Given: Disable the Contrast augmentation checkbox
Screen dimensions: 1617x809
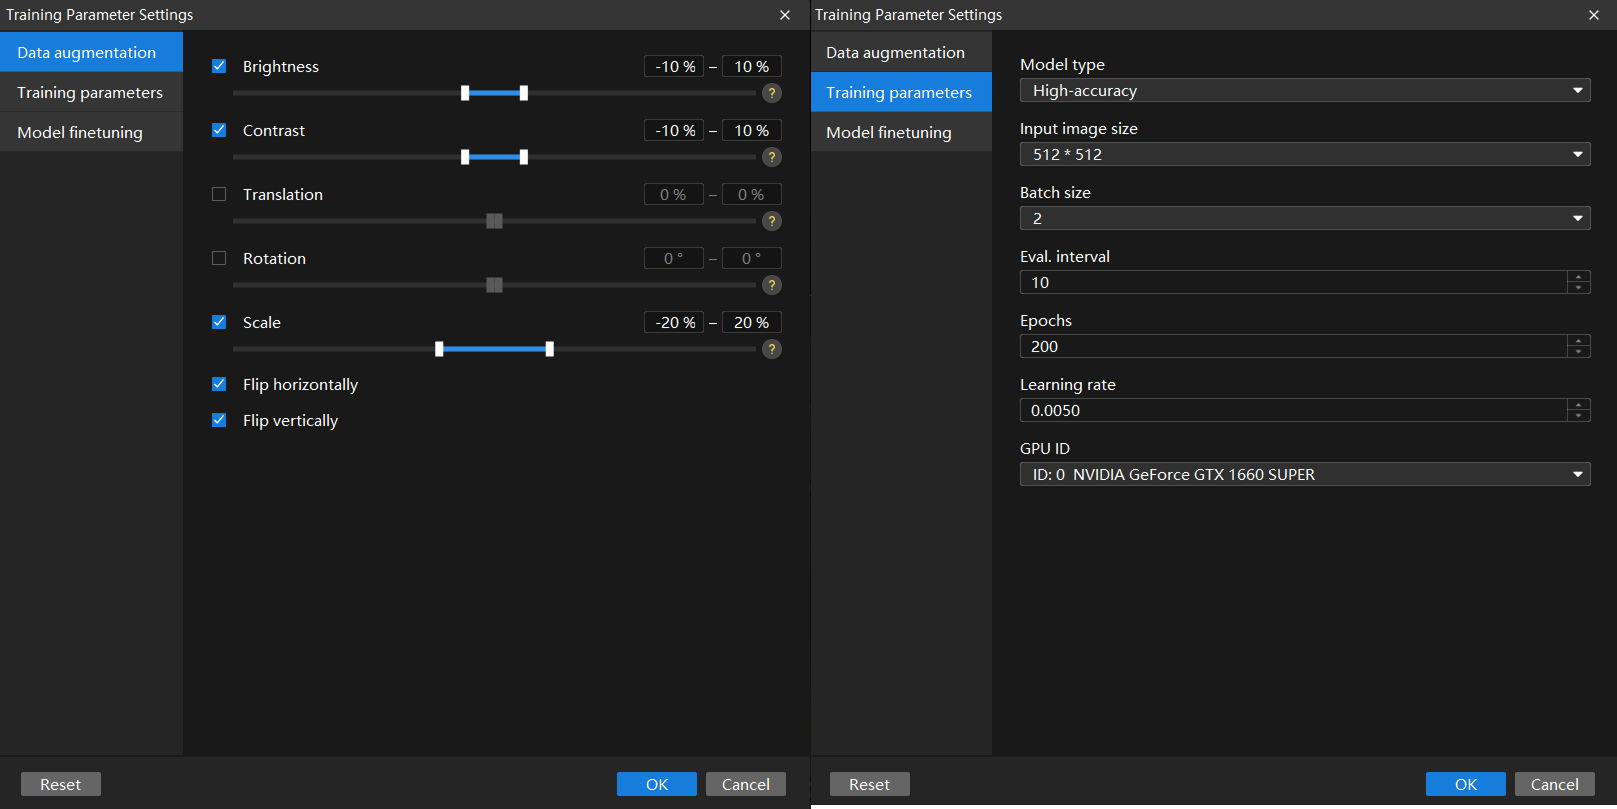Looking at the screenshot, I should 219,130.
